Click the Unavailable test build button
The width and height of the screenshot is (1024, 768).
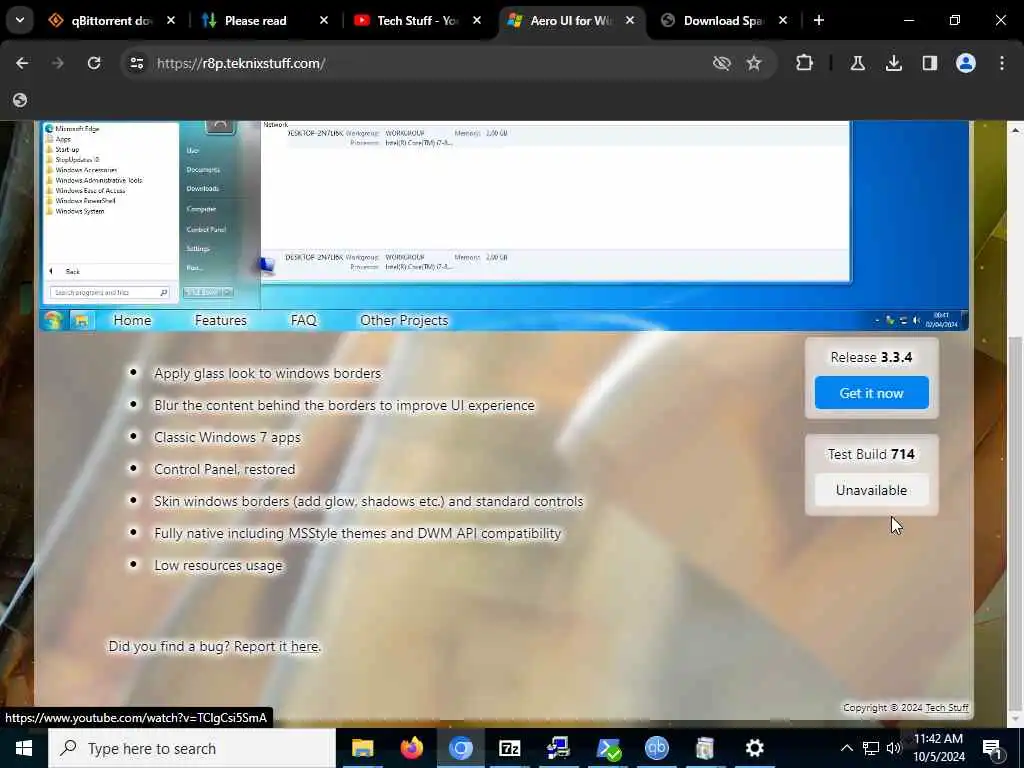[871, 490]
